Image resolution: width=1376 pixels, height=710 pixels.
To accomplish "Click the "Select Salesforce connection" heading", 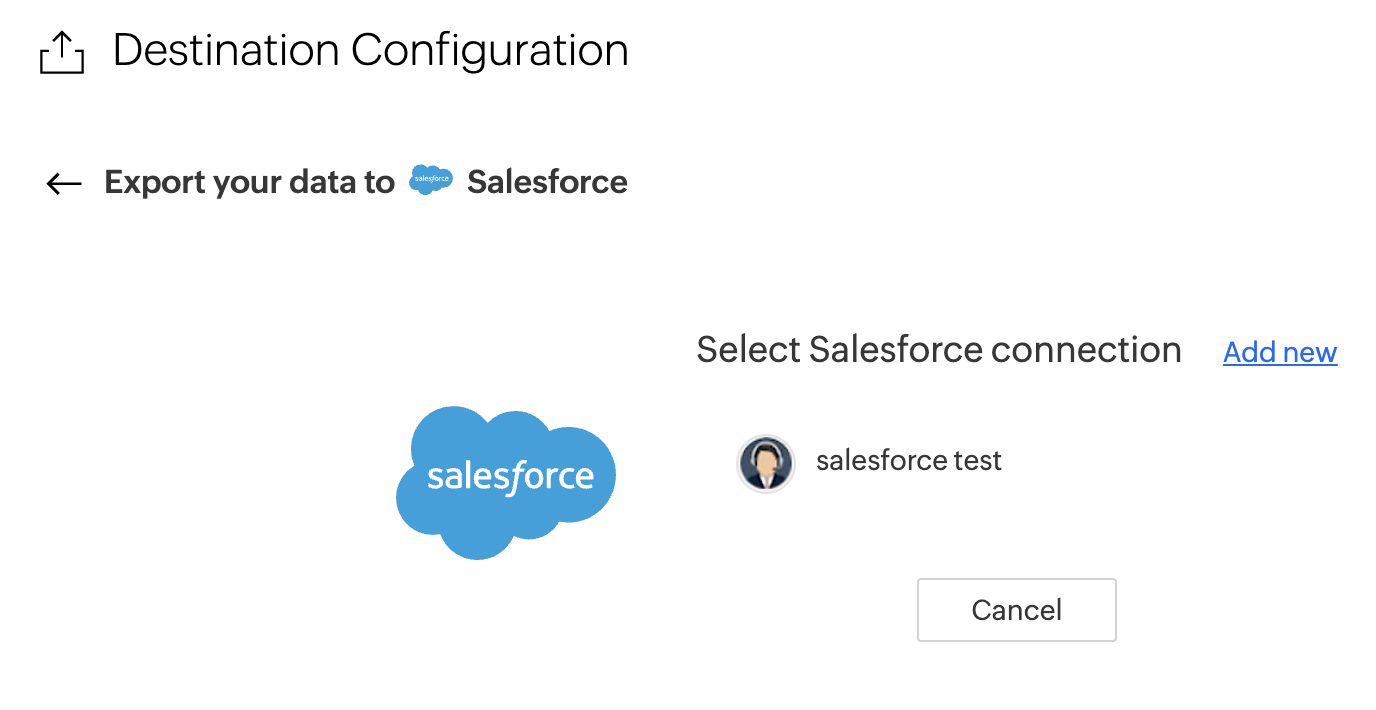I will pos(938,350).
